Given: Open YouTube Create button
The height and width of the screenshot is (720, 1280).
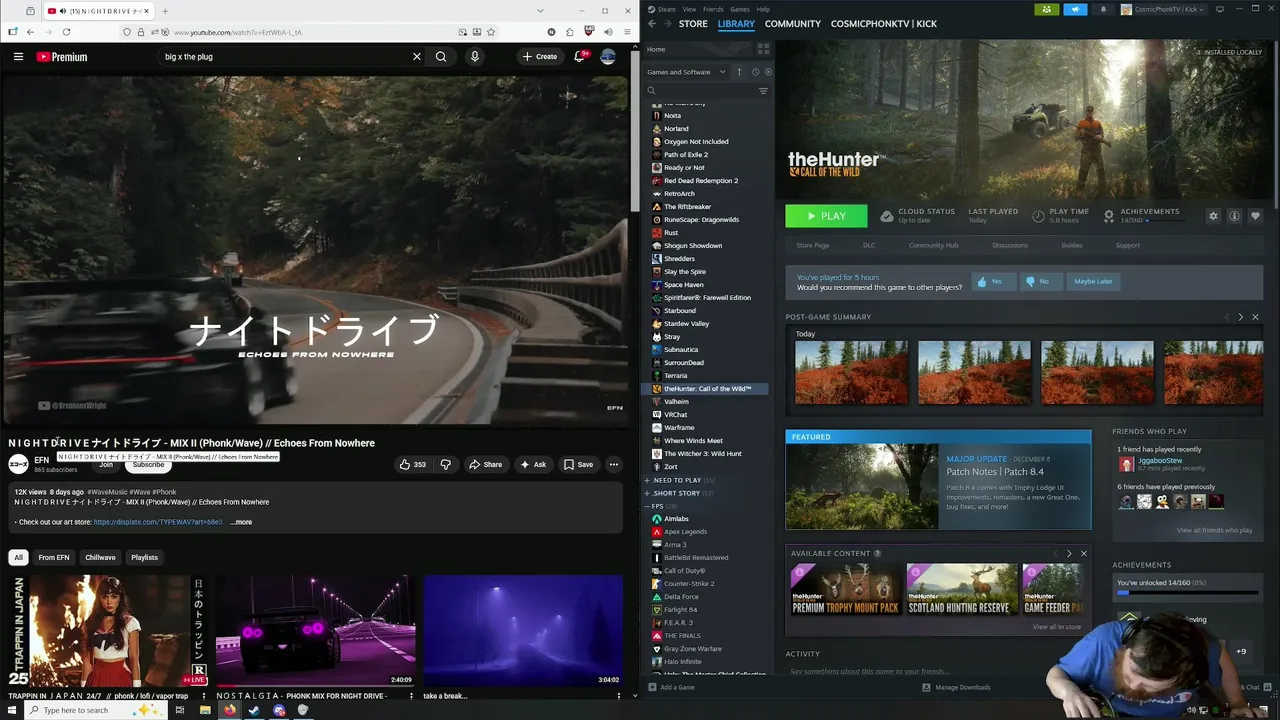Looking at the screenshot, I should [540, 57].
